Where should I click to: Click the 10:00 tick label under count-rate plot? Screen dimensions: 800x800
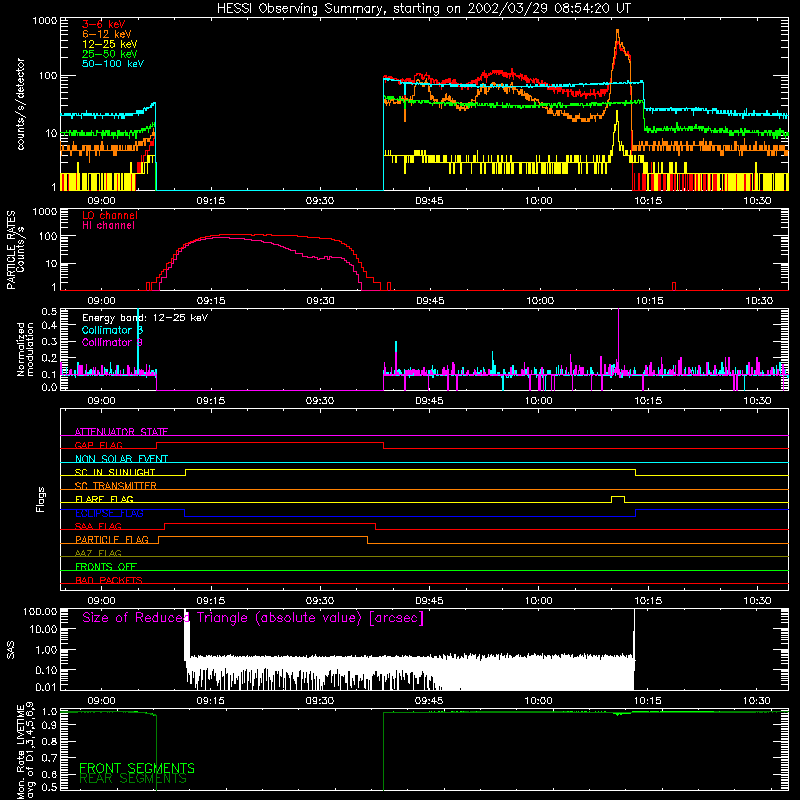pos(539,201)
